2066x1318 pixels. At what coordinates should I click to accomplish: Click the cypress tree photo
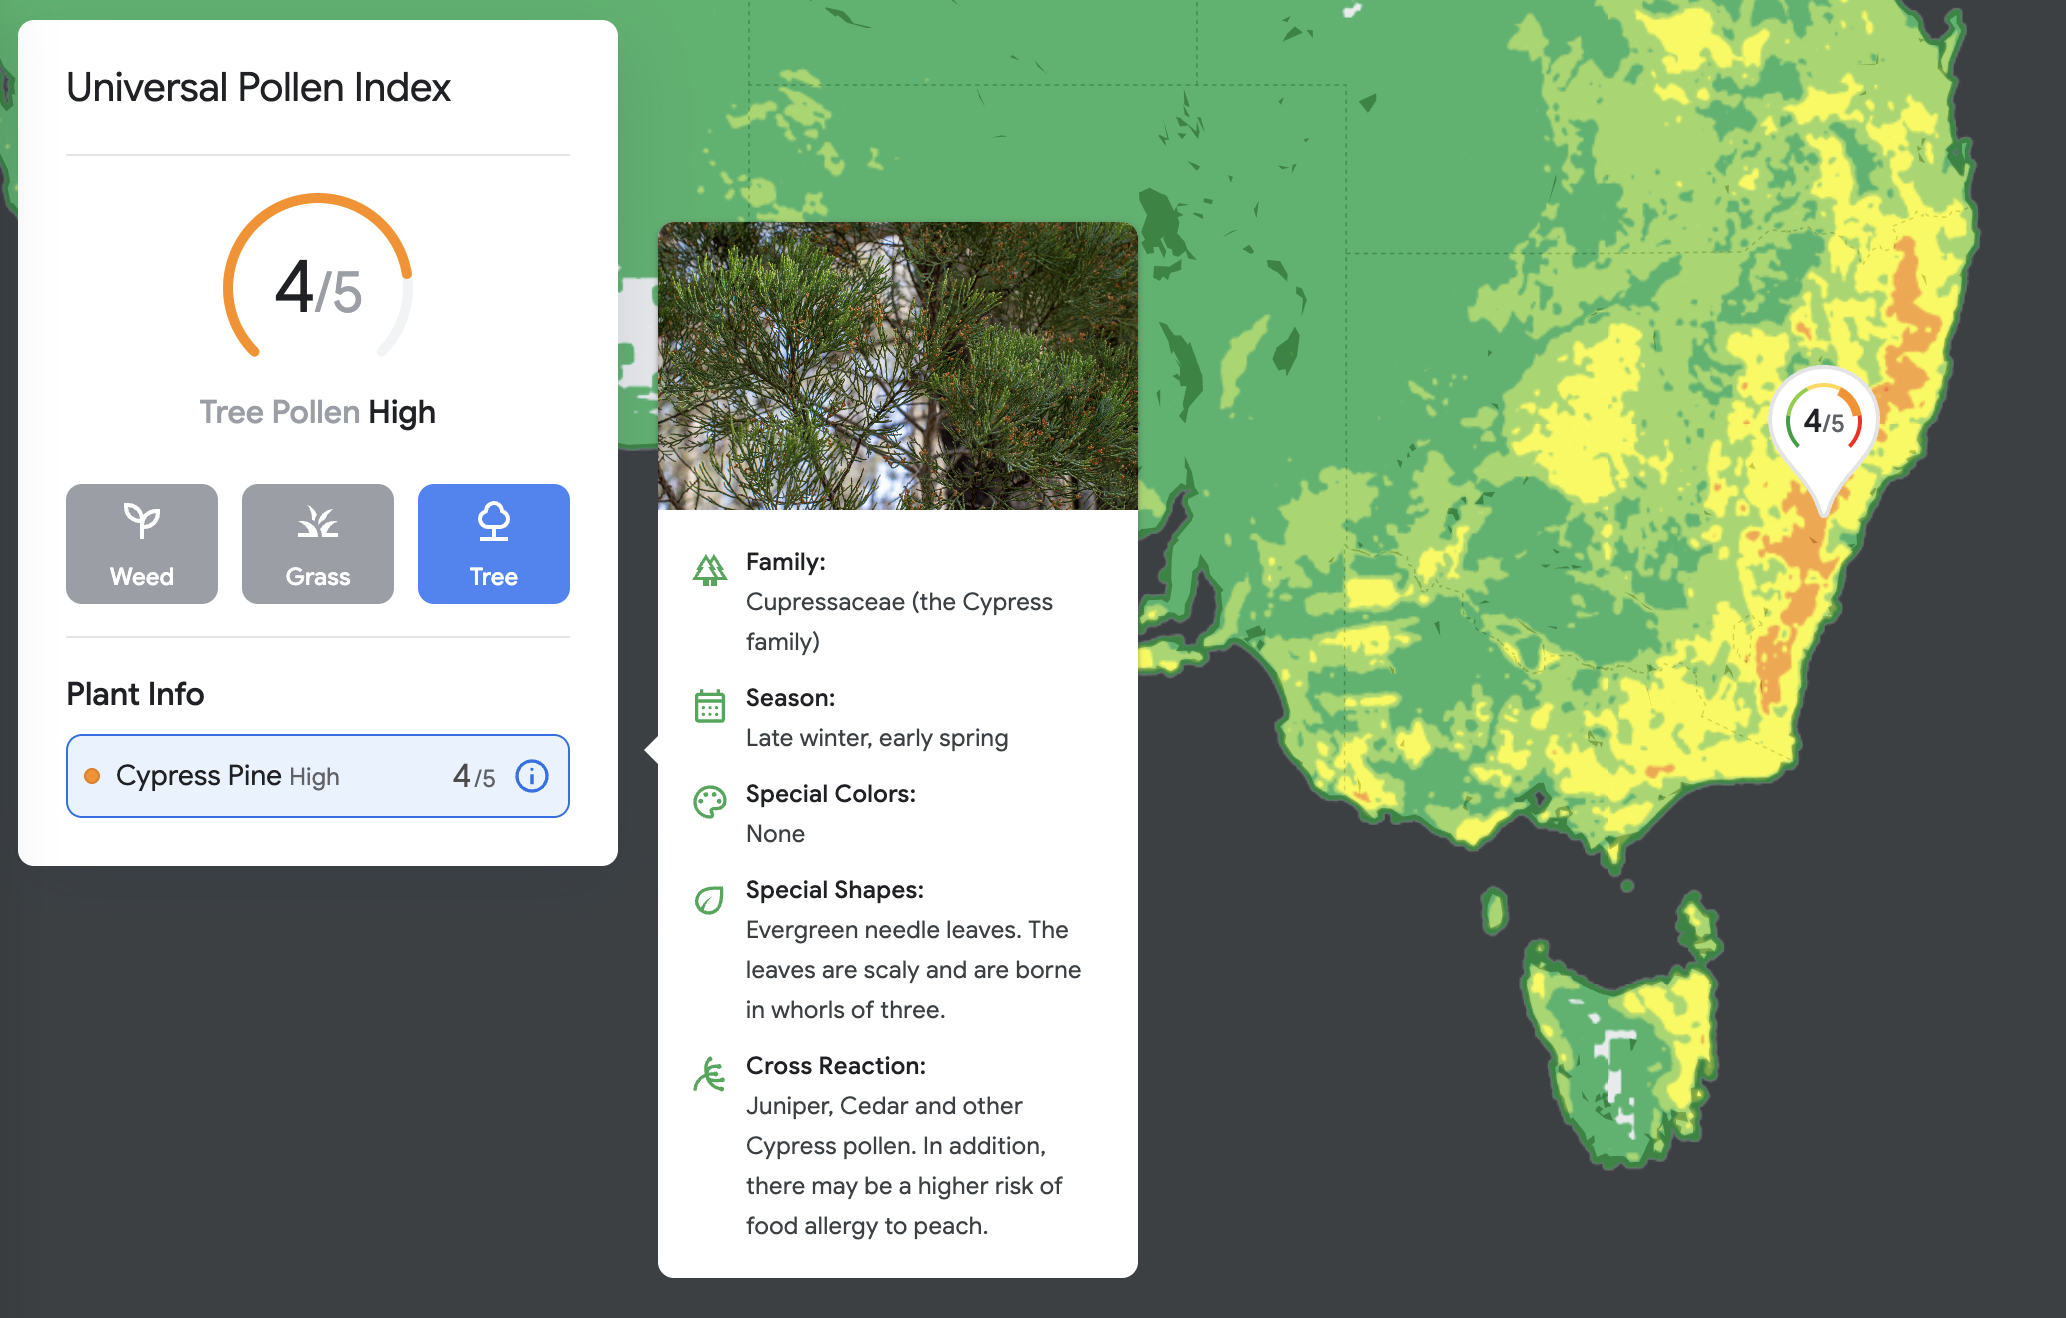897,366
